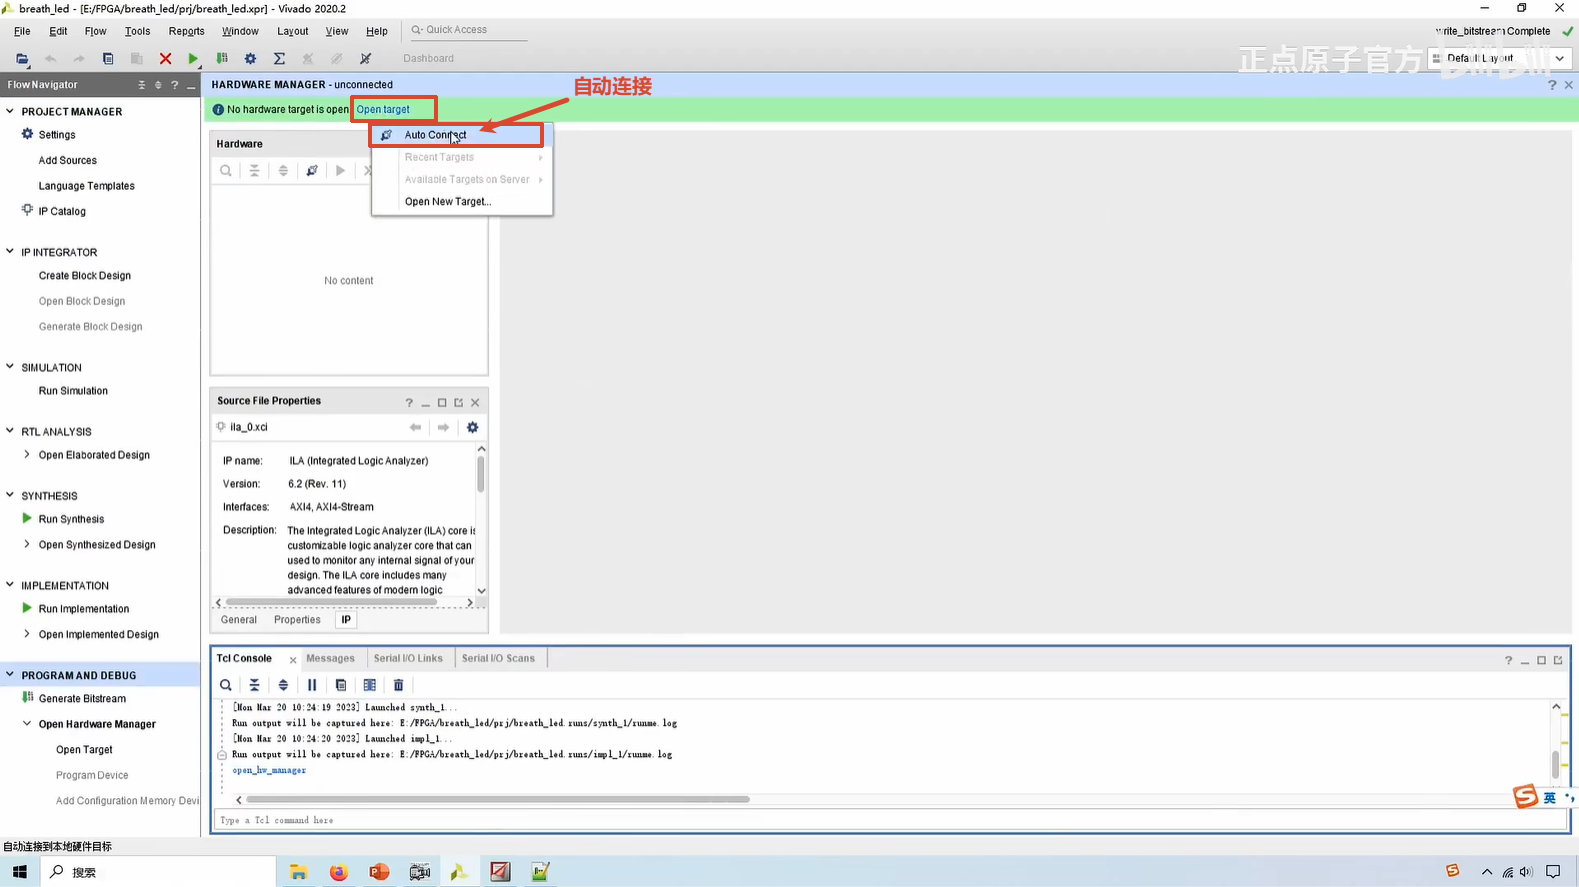Collapse the PROJECT MANAGER section

pyautogui.click(x=10, y=111)
